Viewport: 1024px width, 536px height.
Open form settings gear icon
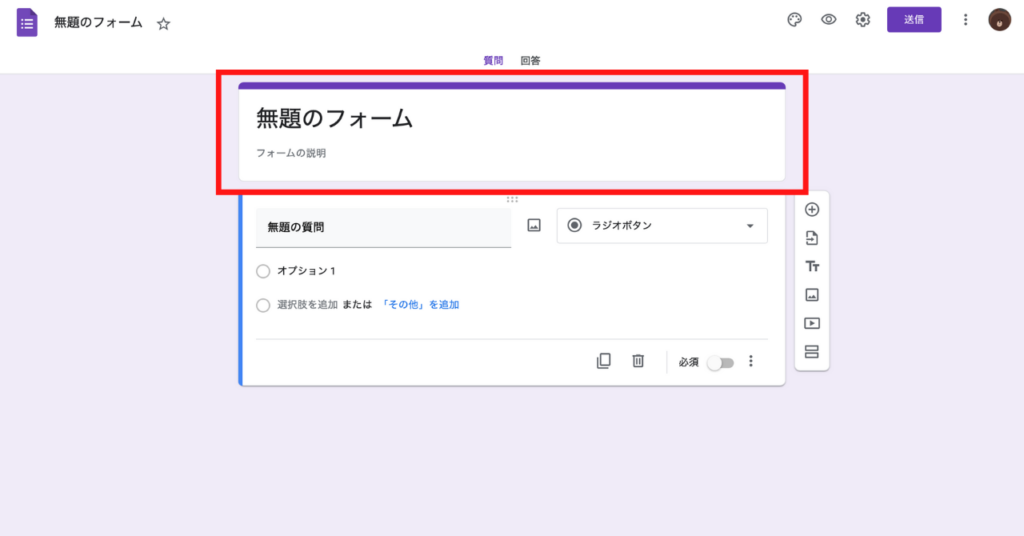click(x=863, y=20)
